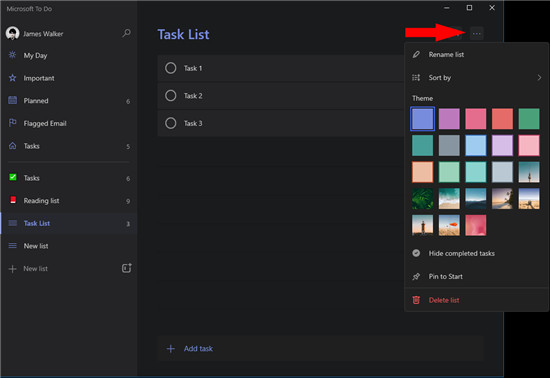
Task: Click the three-dots list options button
Action: pyautogui.click(x=476, y=34)
